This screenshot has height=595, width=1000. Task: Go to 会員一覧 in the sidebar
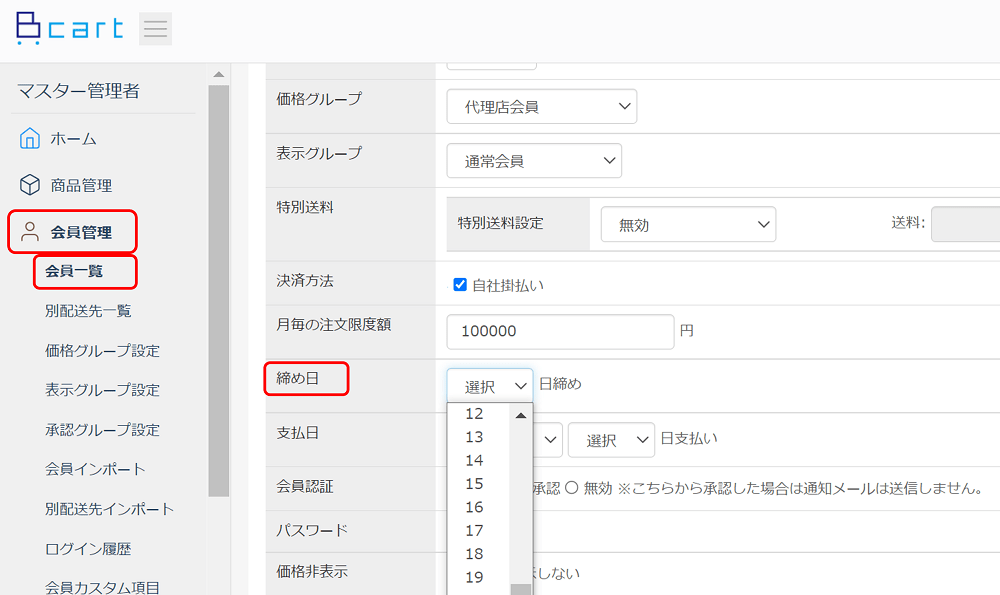74,271
